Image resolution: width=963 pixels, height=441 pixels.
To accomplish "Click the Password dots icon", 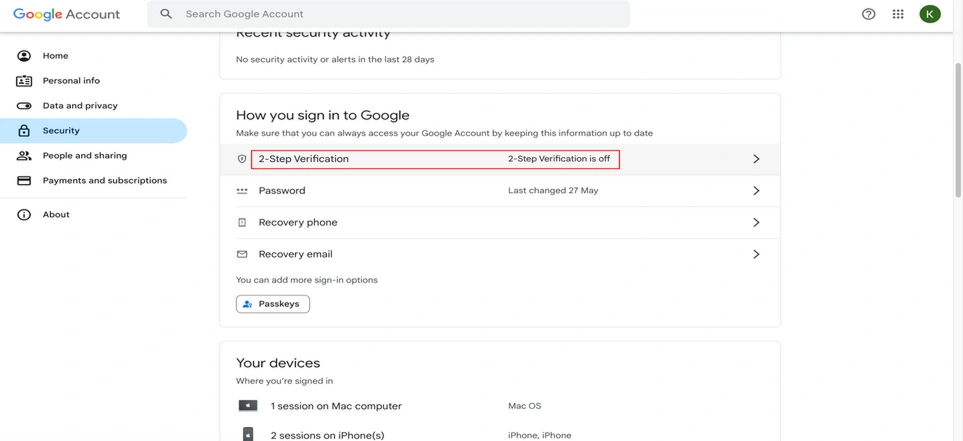I will coord(242,191).
